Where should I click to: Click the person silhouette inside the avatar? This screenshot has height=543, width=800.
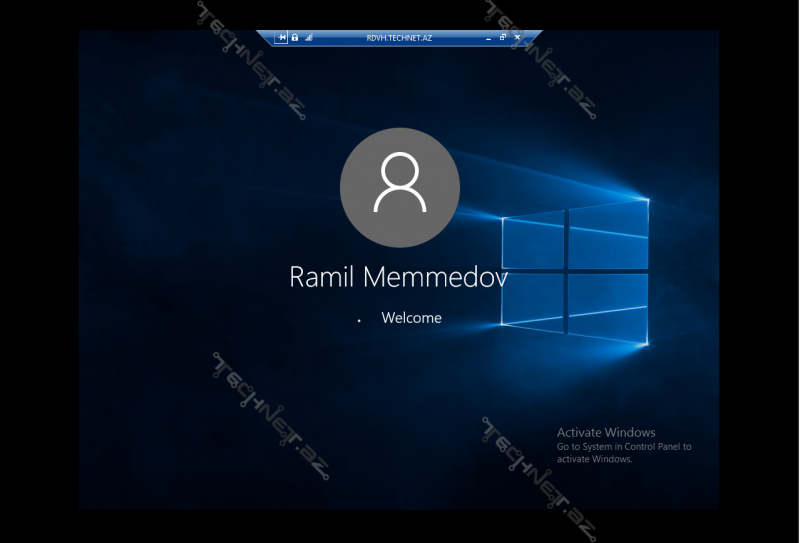pyautogui.click(x=400, y=184)
